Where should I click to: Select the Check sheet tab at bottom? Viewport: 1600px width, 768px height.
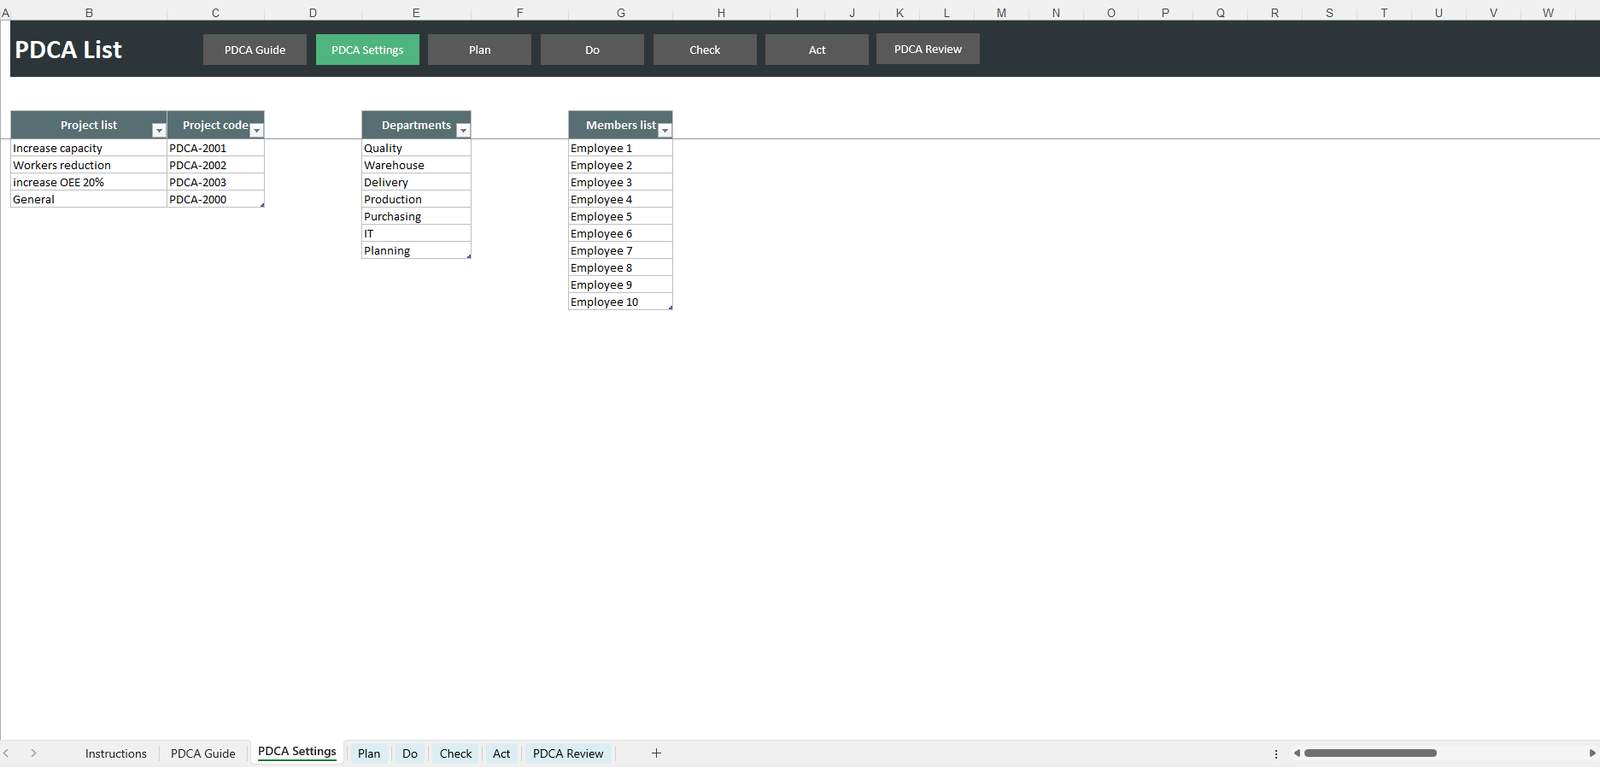click(455, 754)
